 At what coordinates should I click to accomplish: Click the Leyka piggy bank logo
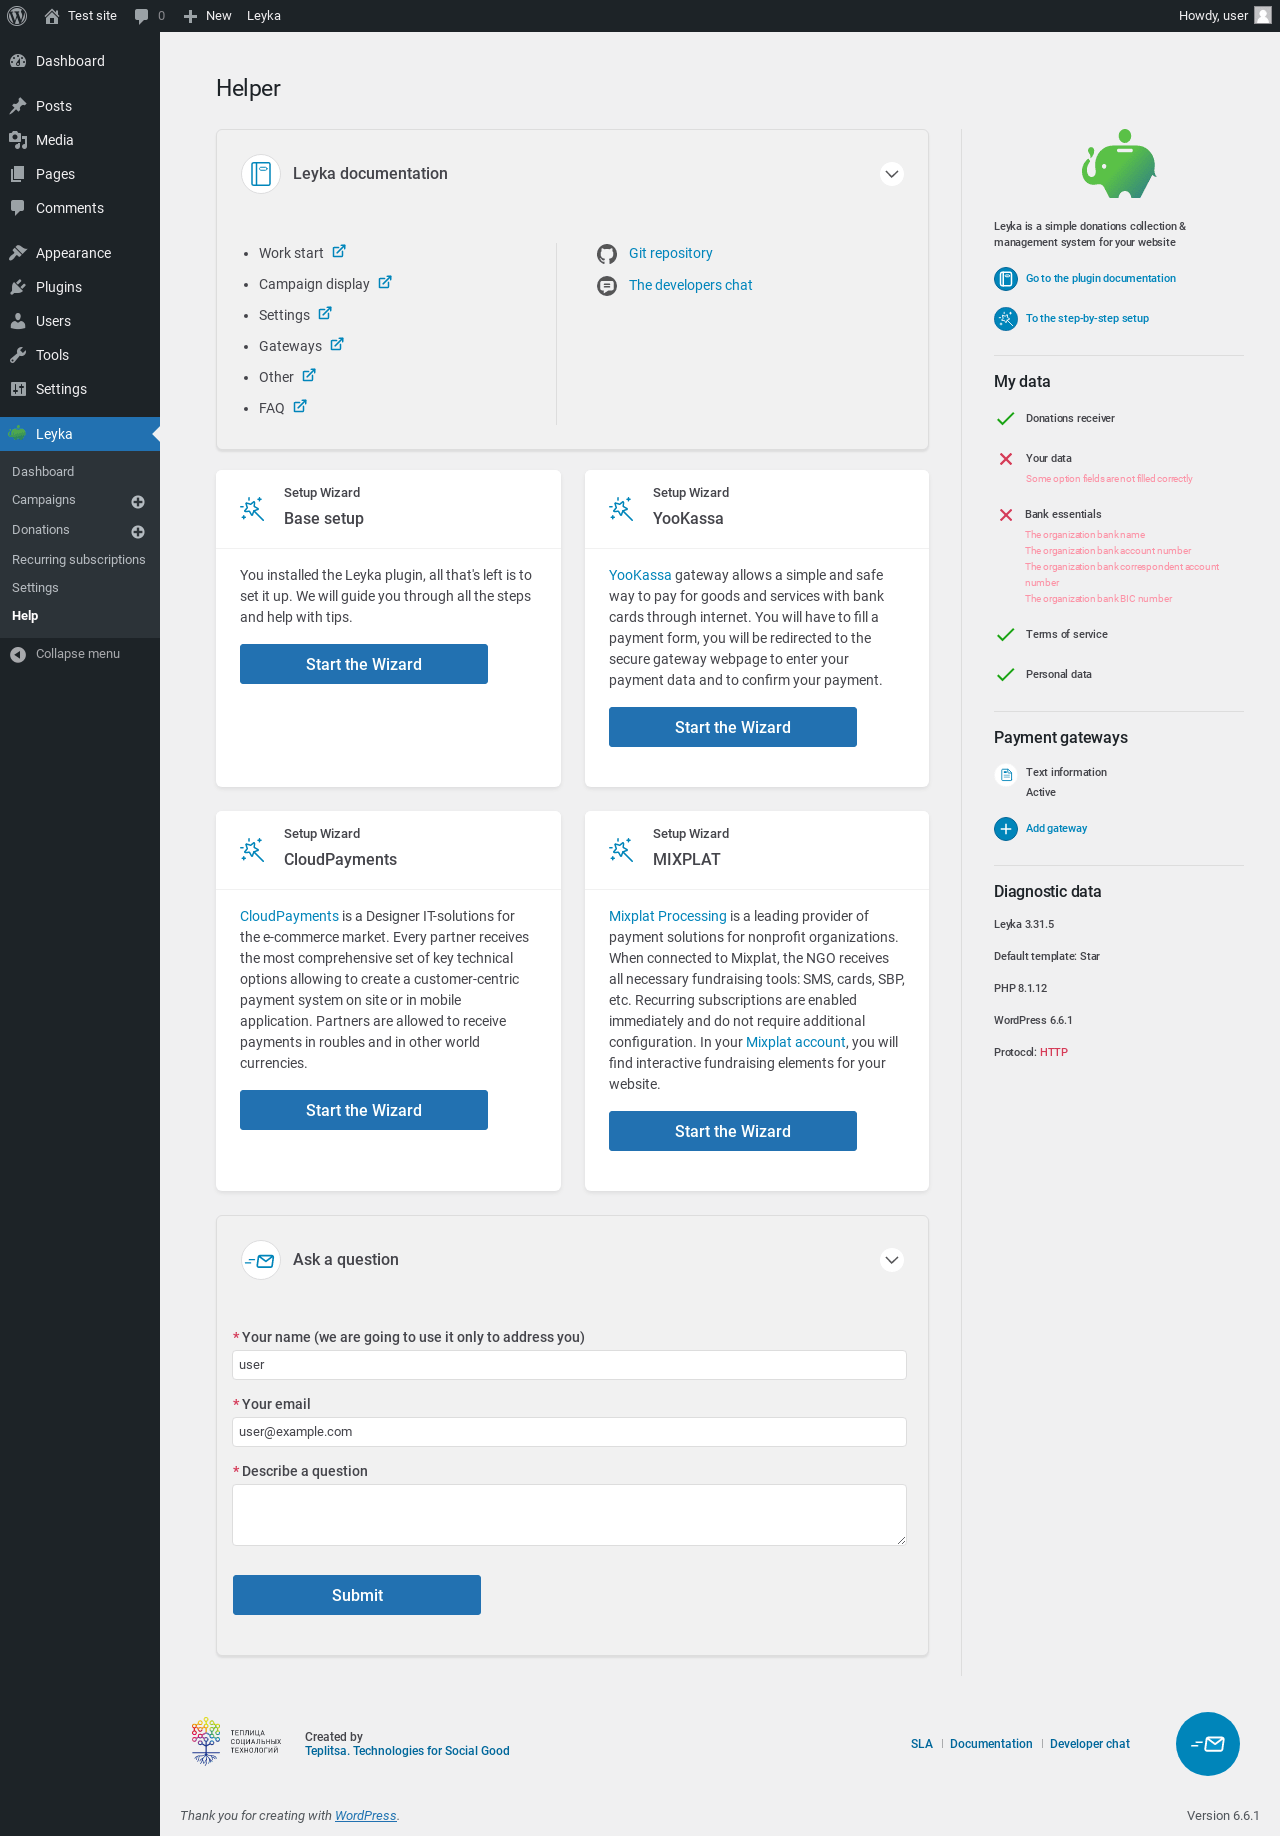(1119, 165)
